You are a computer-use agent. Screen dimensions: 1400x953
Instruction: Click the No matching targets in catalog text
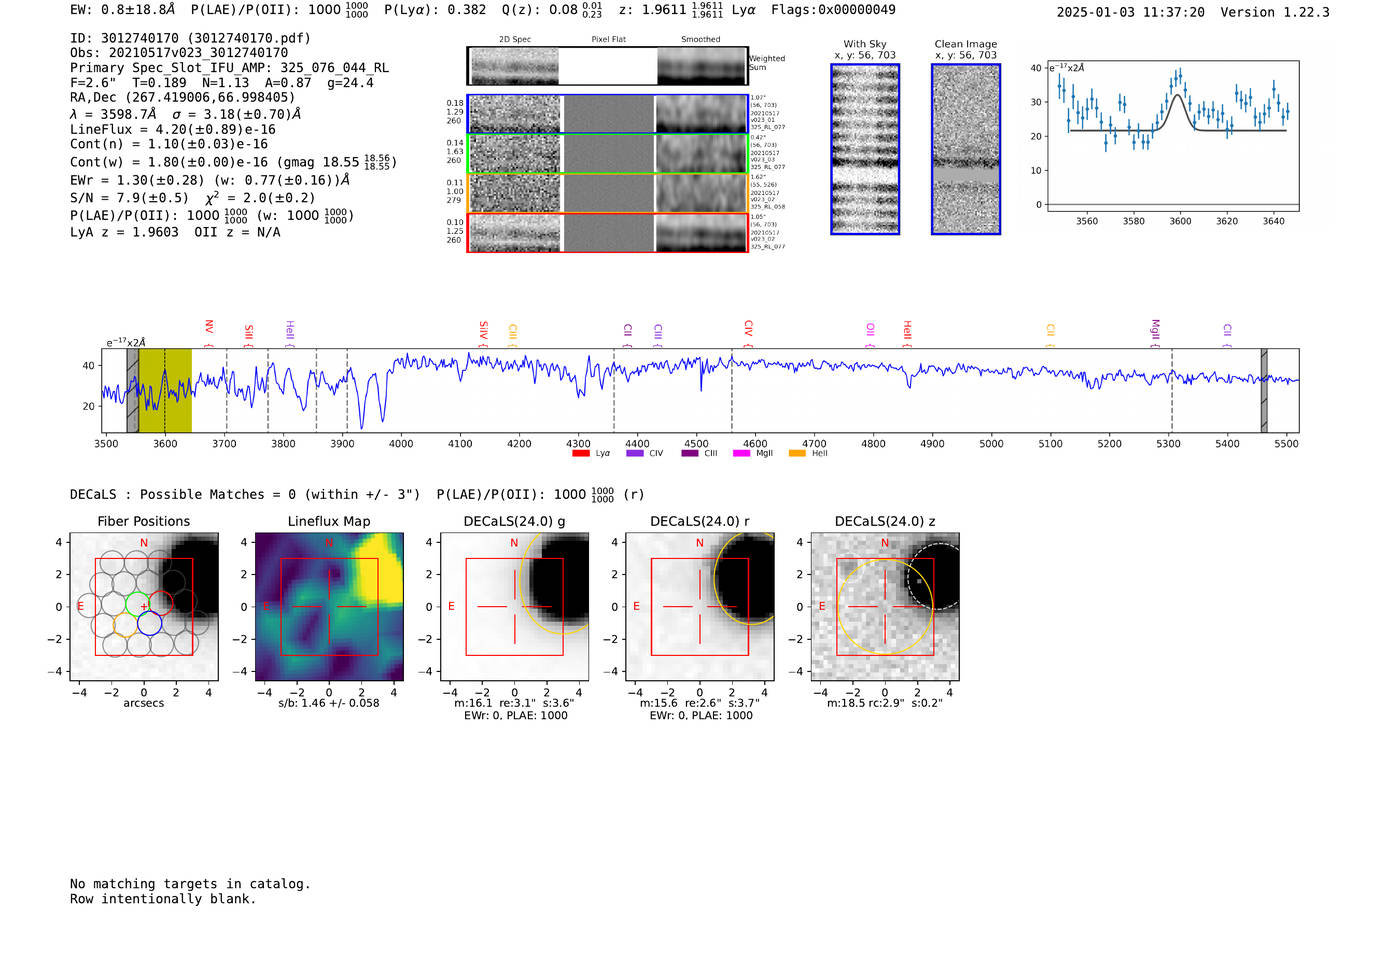coord(190,884)
